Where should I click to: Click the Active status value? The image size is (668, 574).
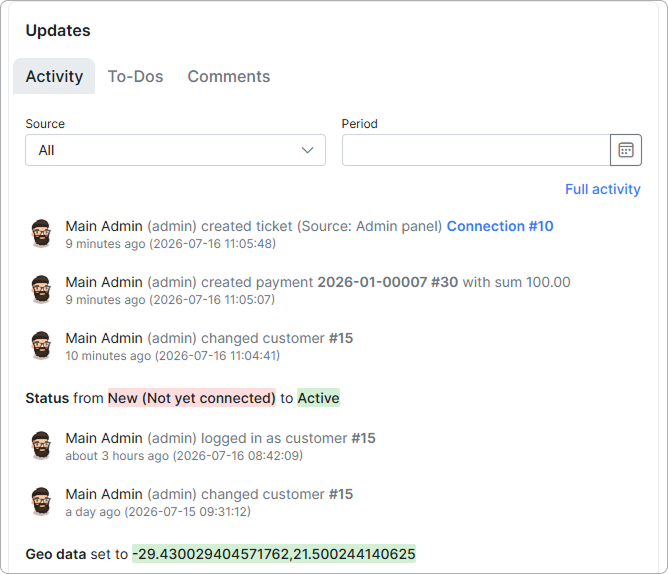point(318,398)
